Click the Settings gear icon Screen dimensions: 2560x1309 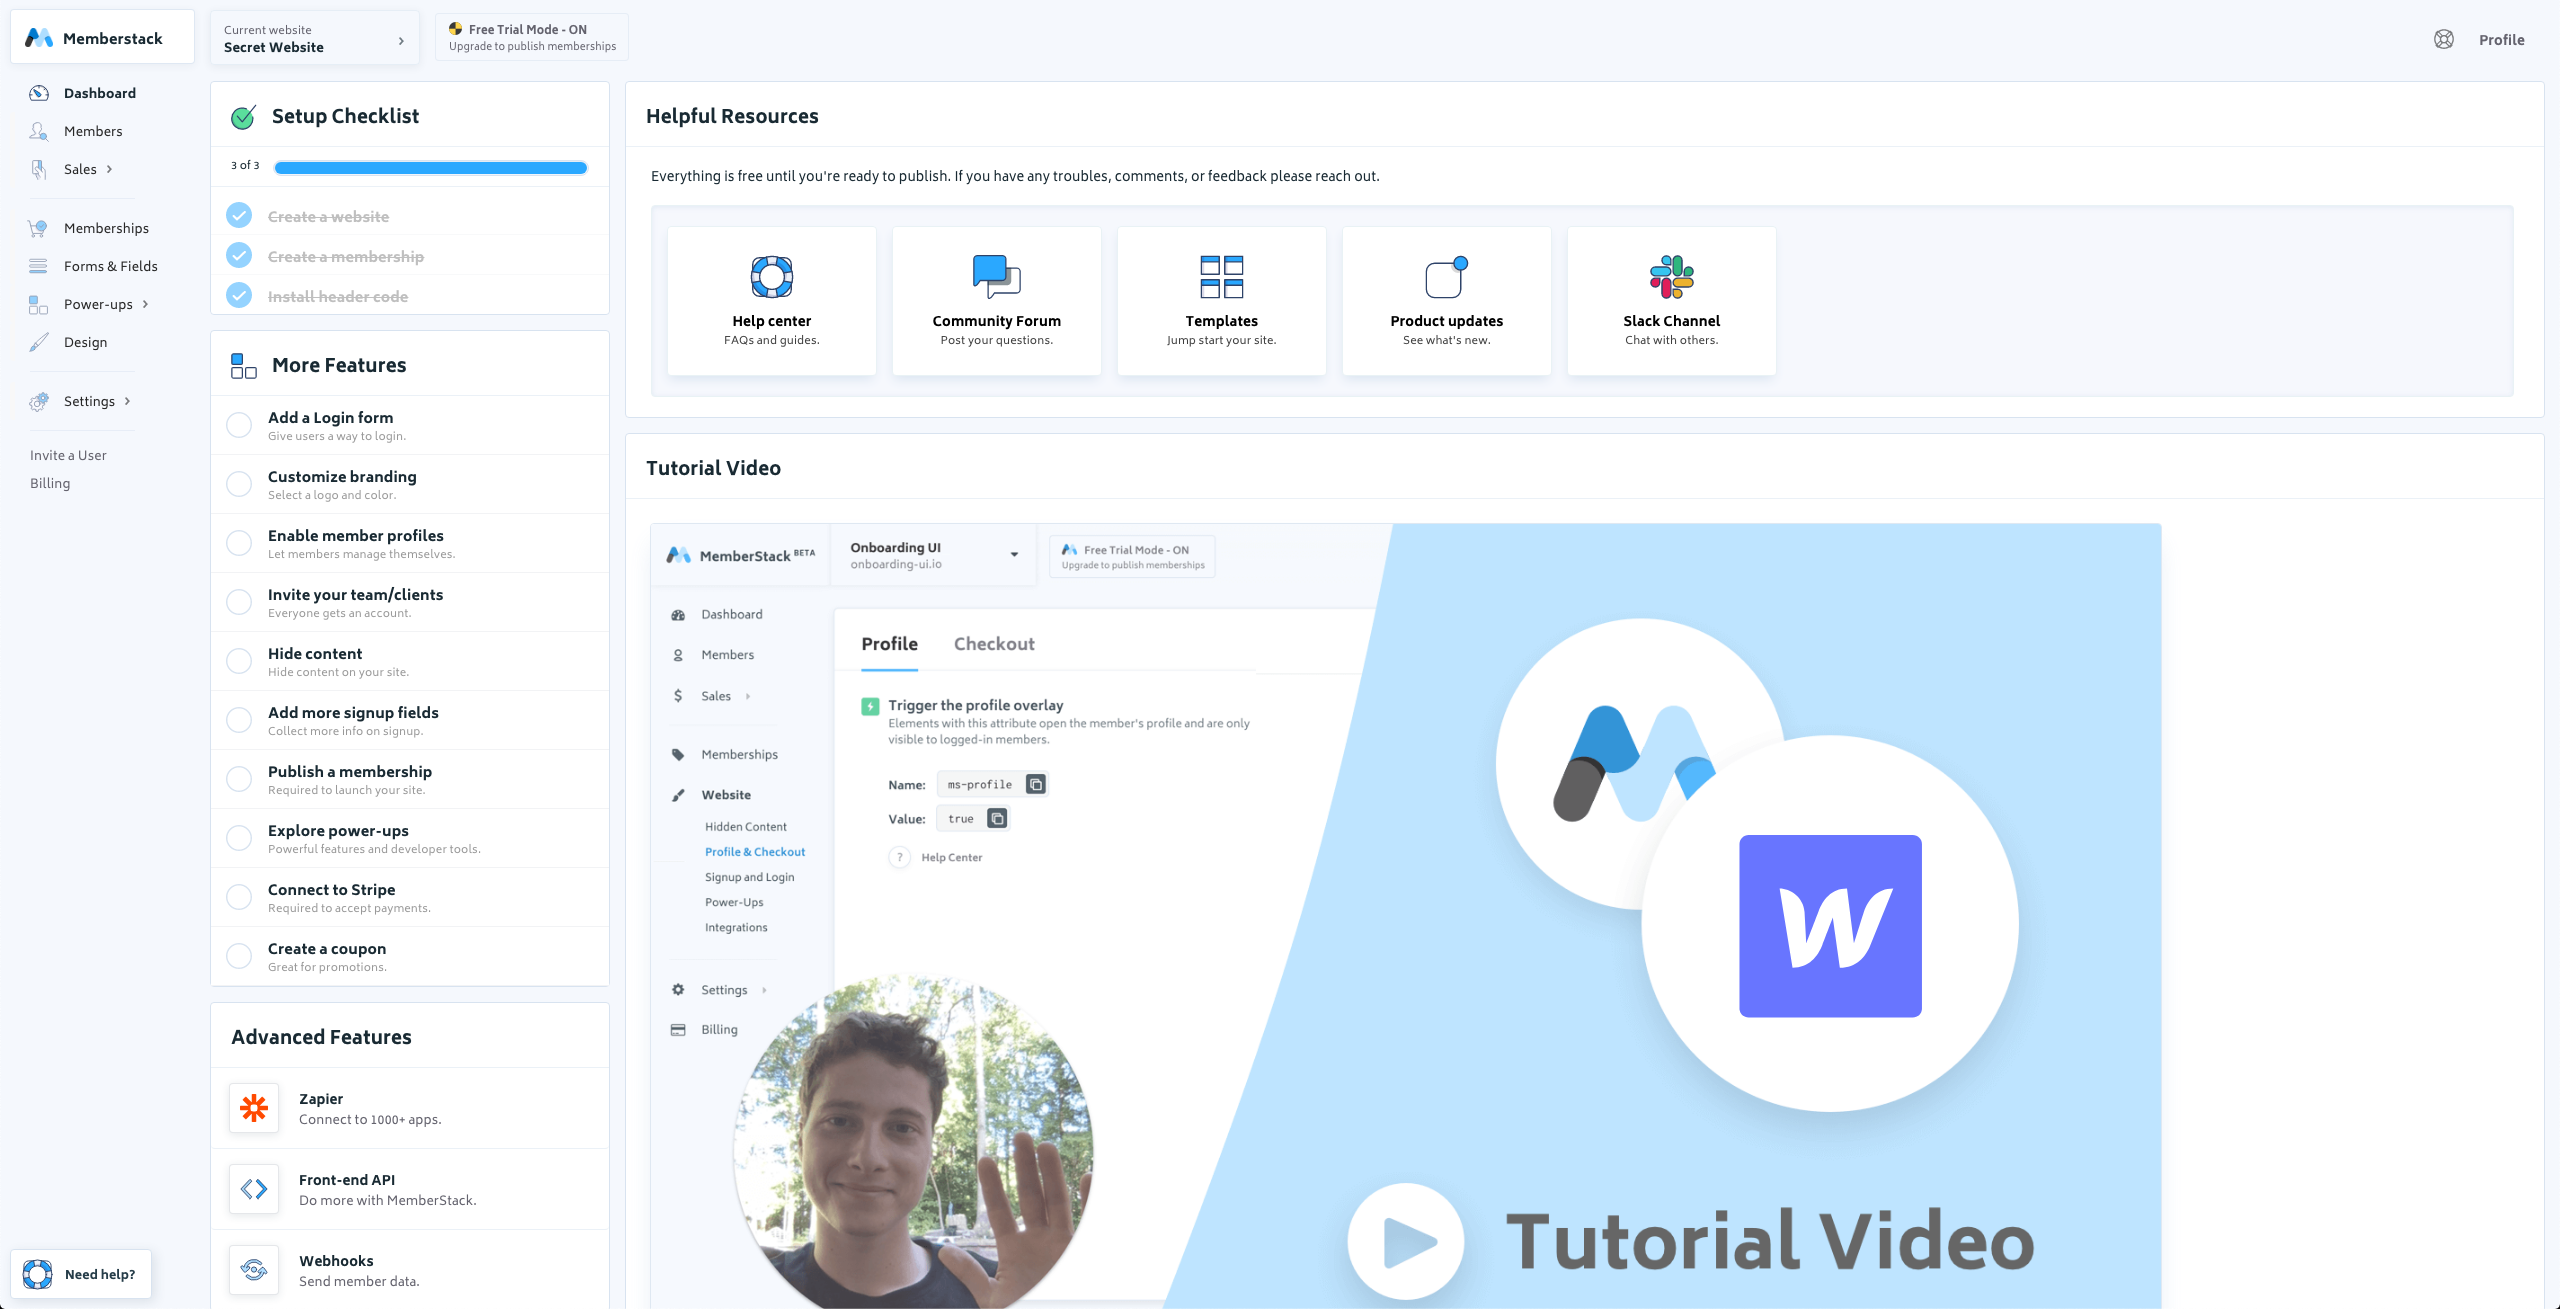click(39, 401)
